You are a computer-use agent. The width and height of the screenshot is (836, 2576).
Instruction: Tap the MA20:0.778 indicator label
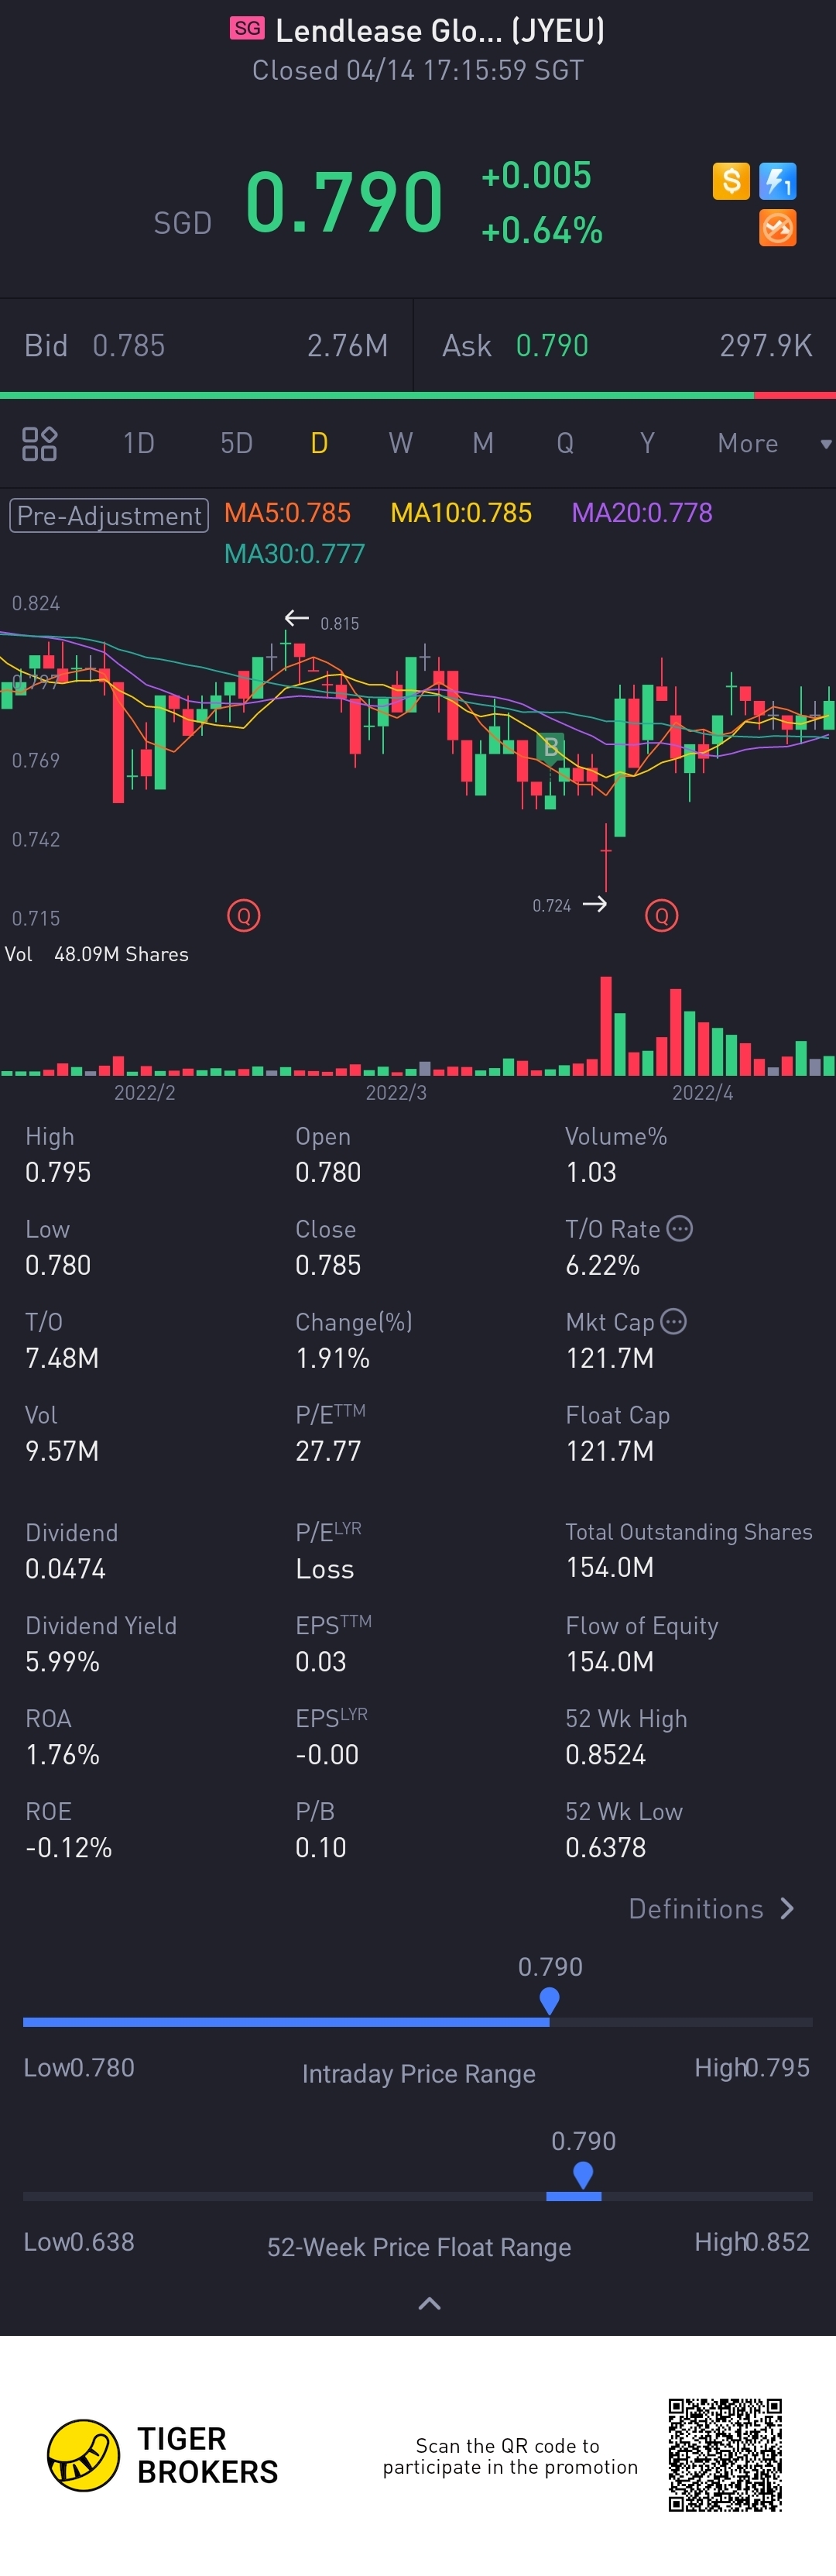click(x=642, y=513)
